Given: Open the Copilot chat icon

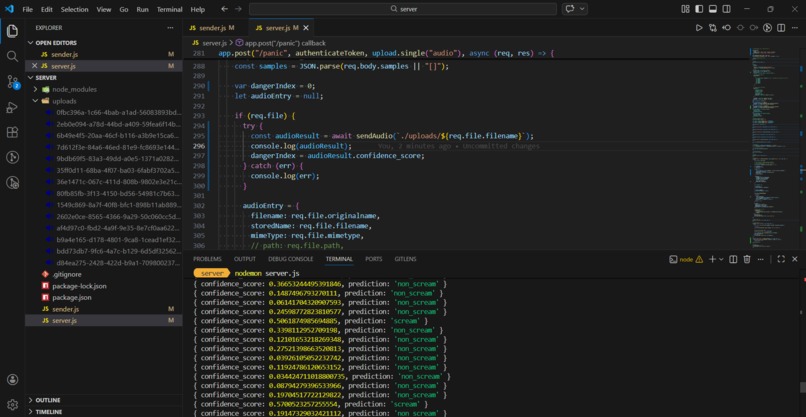Looking at the screenshot, I should point(570,9).
